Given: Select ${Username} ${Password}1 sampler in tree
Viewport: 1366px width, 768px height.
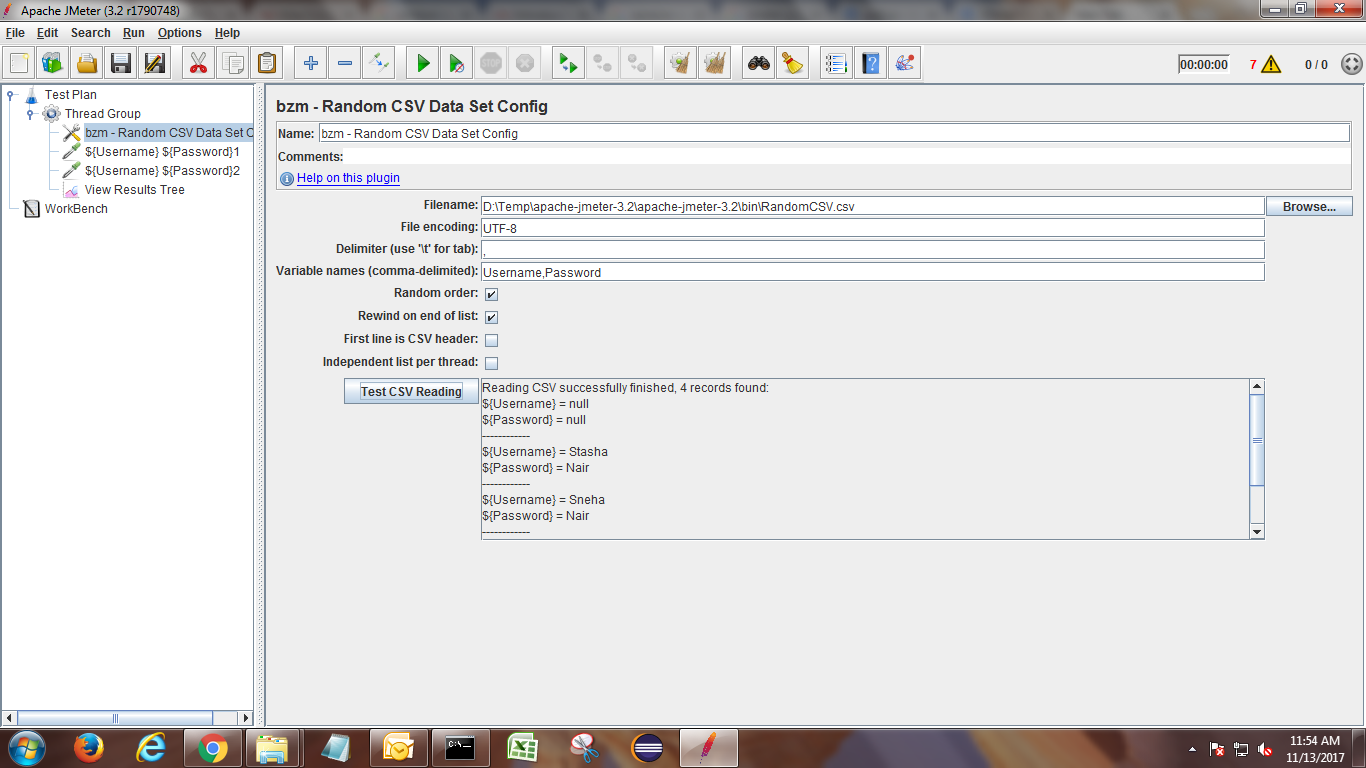Looking at the screenshot, I should coord(162,152).
